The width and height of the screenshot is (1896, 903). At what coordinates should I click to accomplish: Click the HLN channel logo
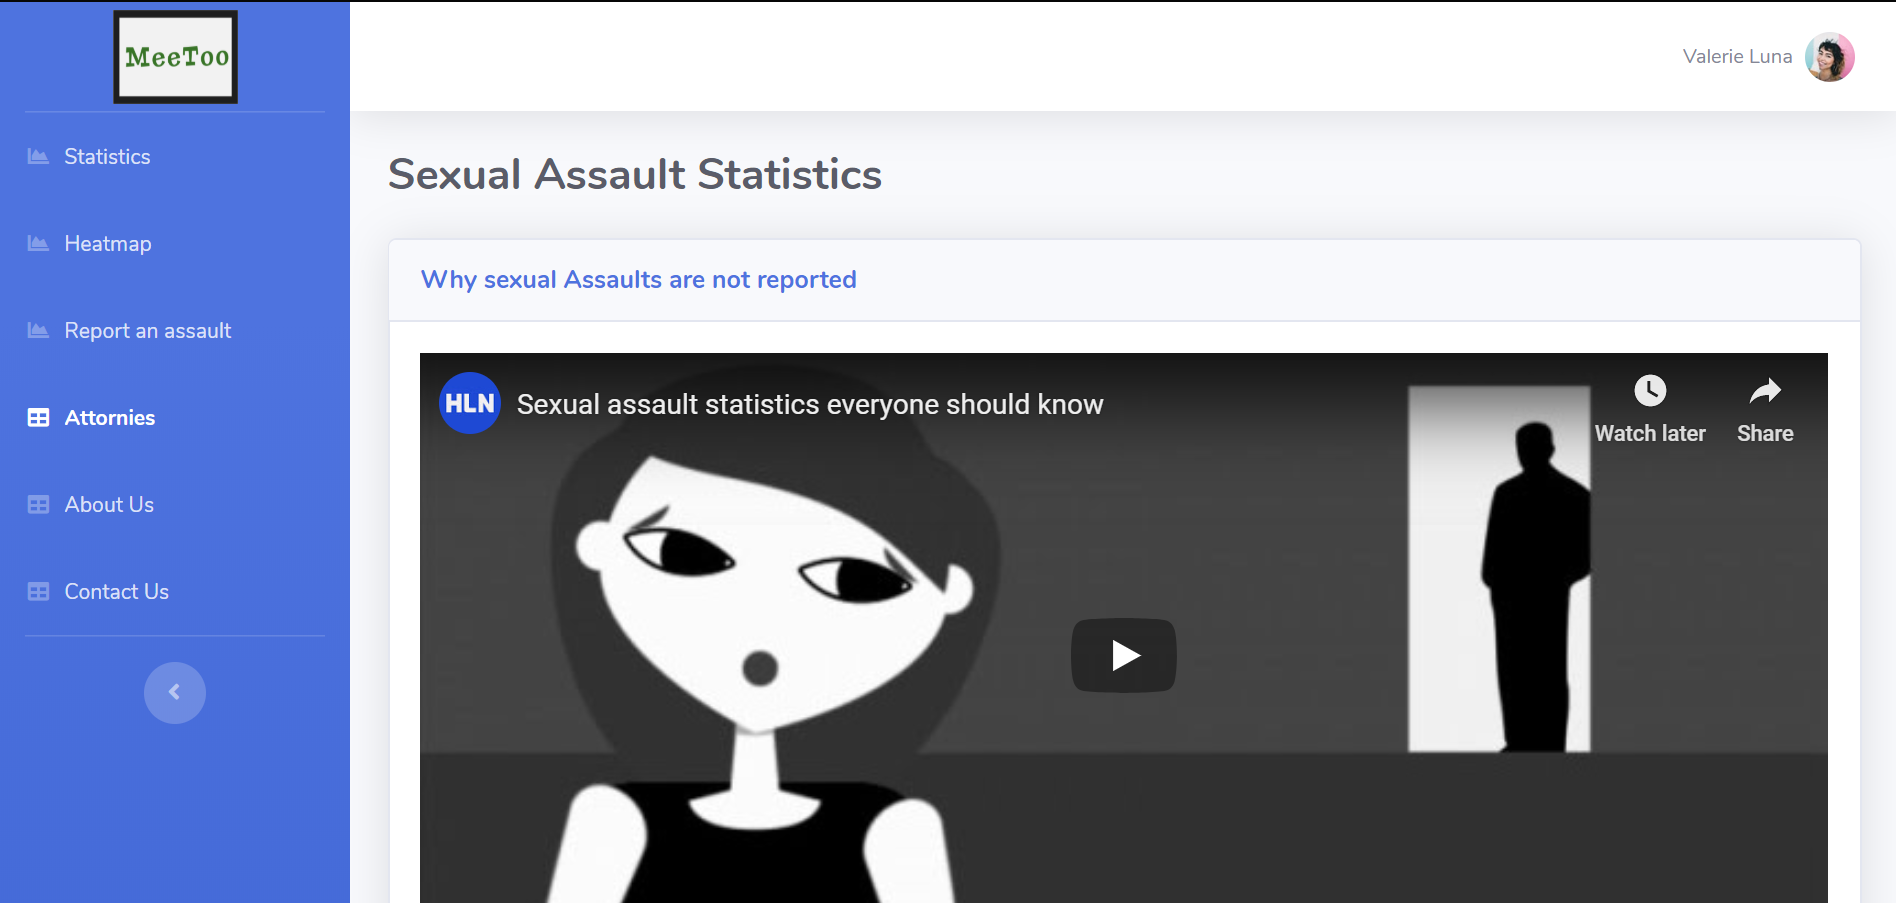coord(470,403)
